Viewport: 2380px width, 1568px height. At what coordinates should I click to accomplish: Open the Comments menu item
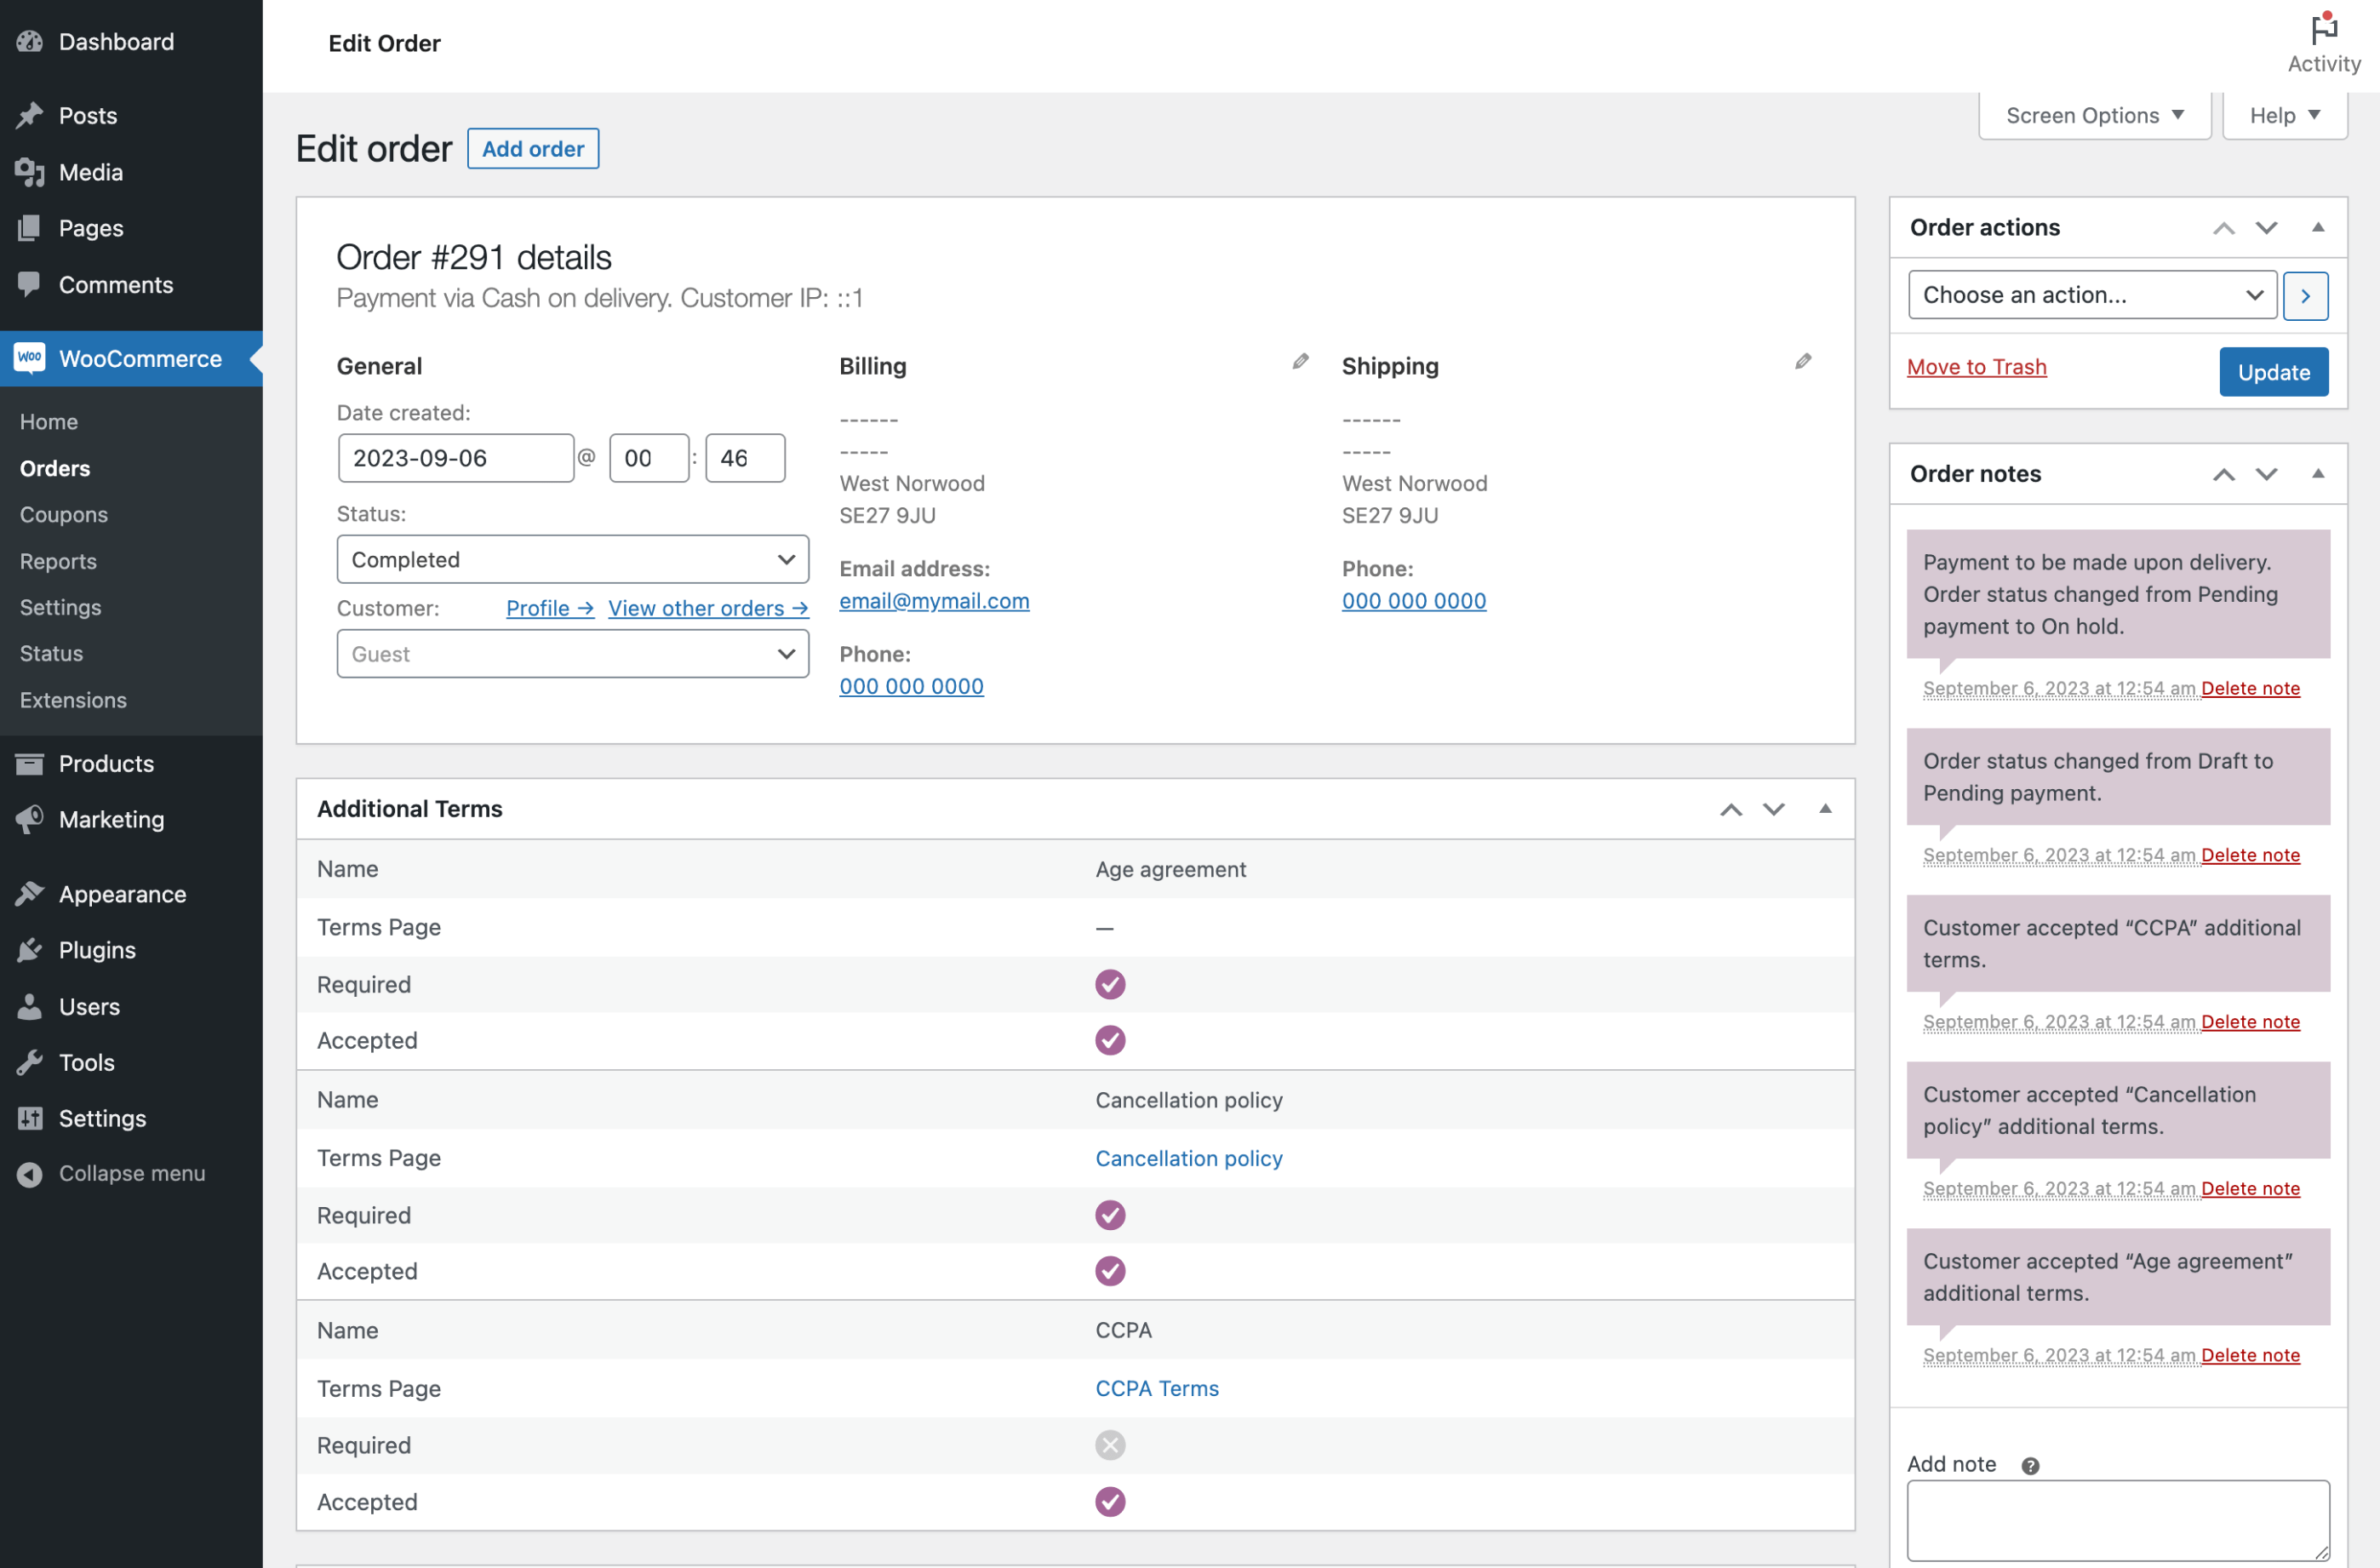pyautogui.click(x=116, y=285)
